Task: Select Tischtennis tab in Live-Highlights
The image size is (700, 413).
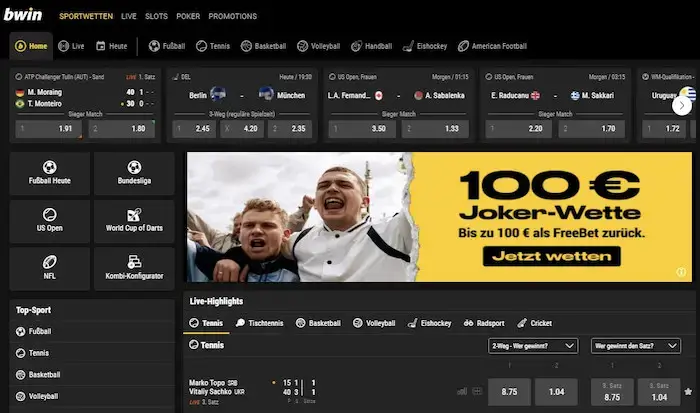Action: point(259,323)
